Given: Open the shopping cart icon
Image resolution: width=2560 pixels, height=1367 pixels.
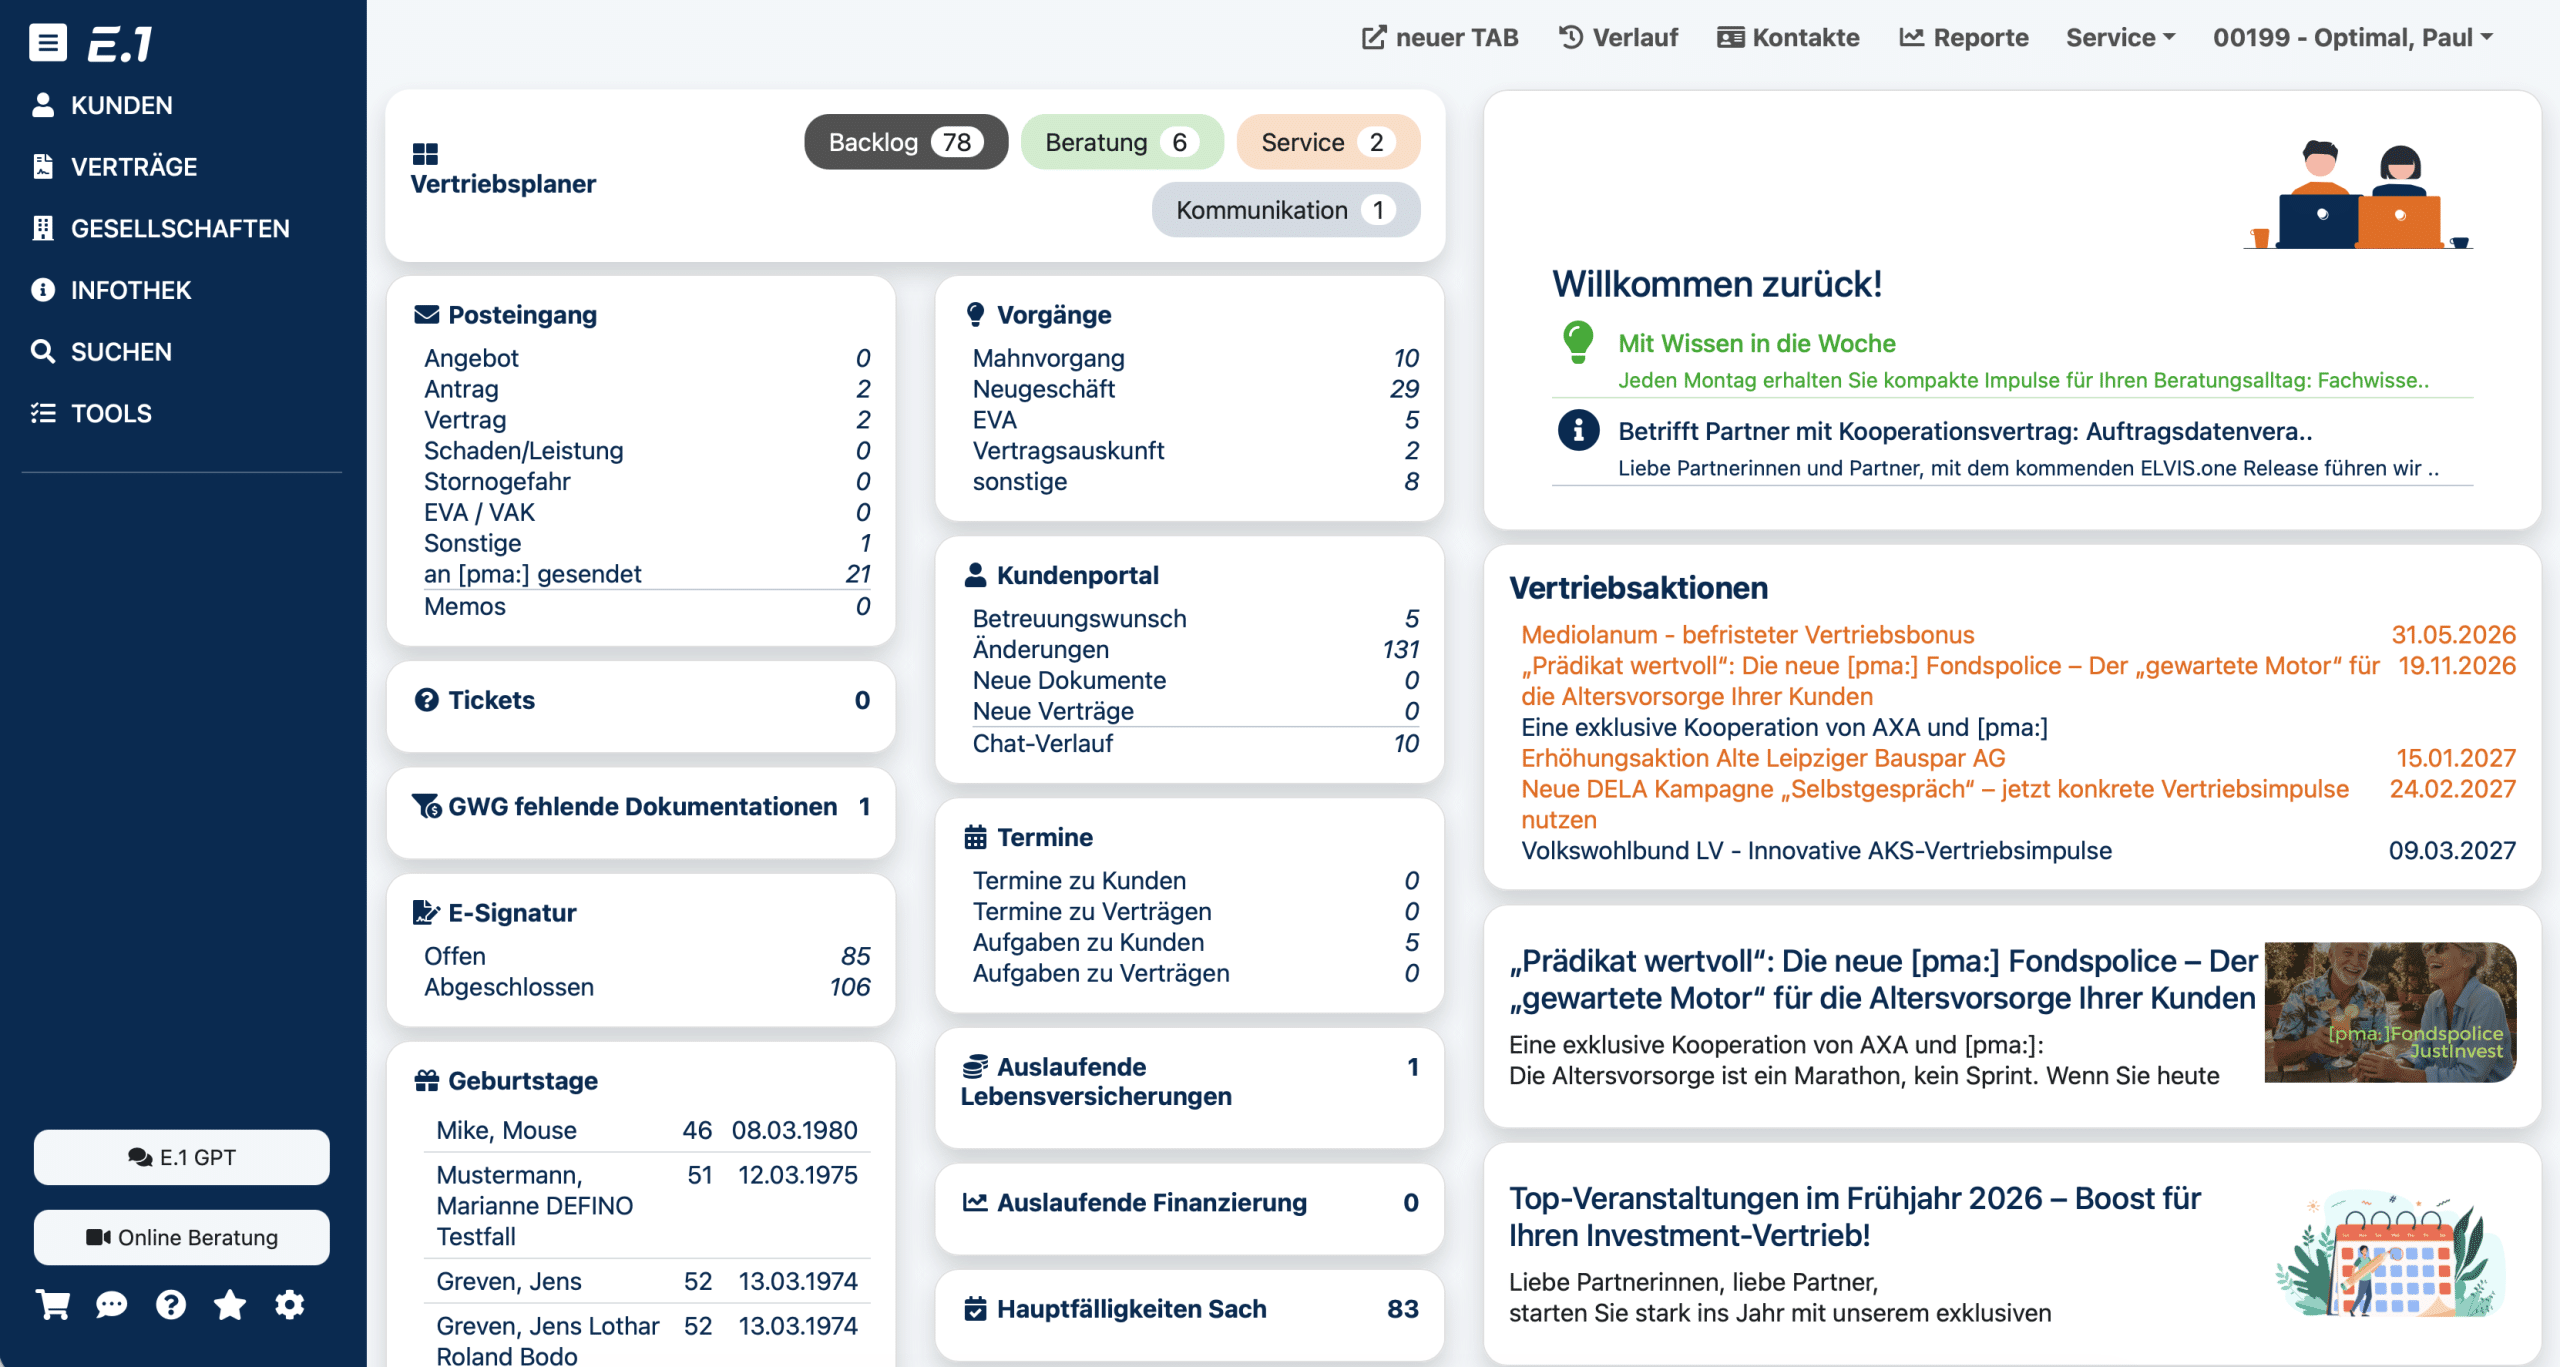Looking at the screenshot, I should click(x=53, y=1305).
